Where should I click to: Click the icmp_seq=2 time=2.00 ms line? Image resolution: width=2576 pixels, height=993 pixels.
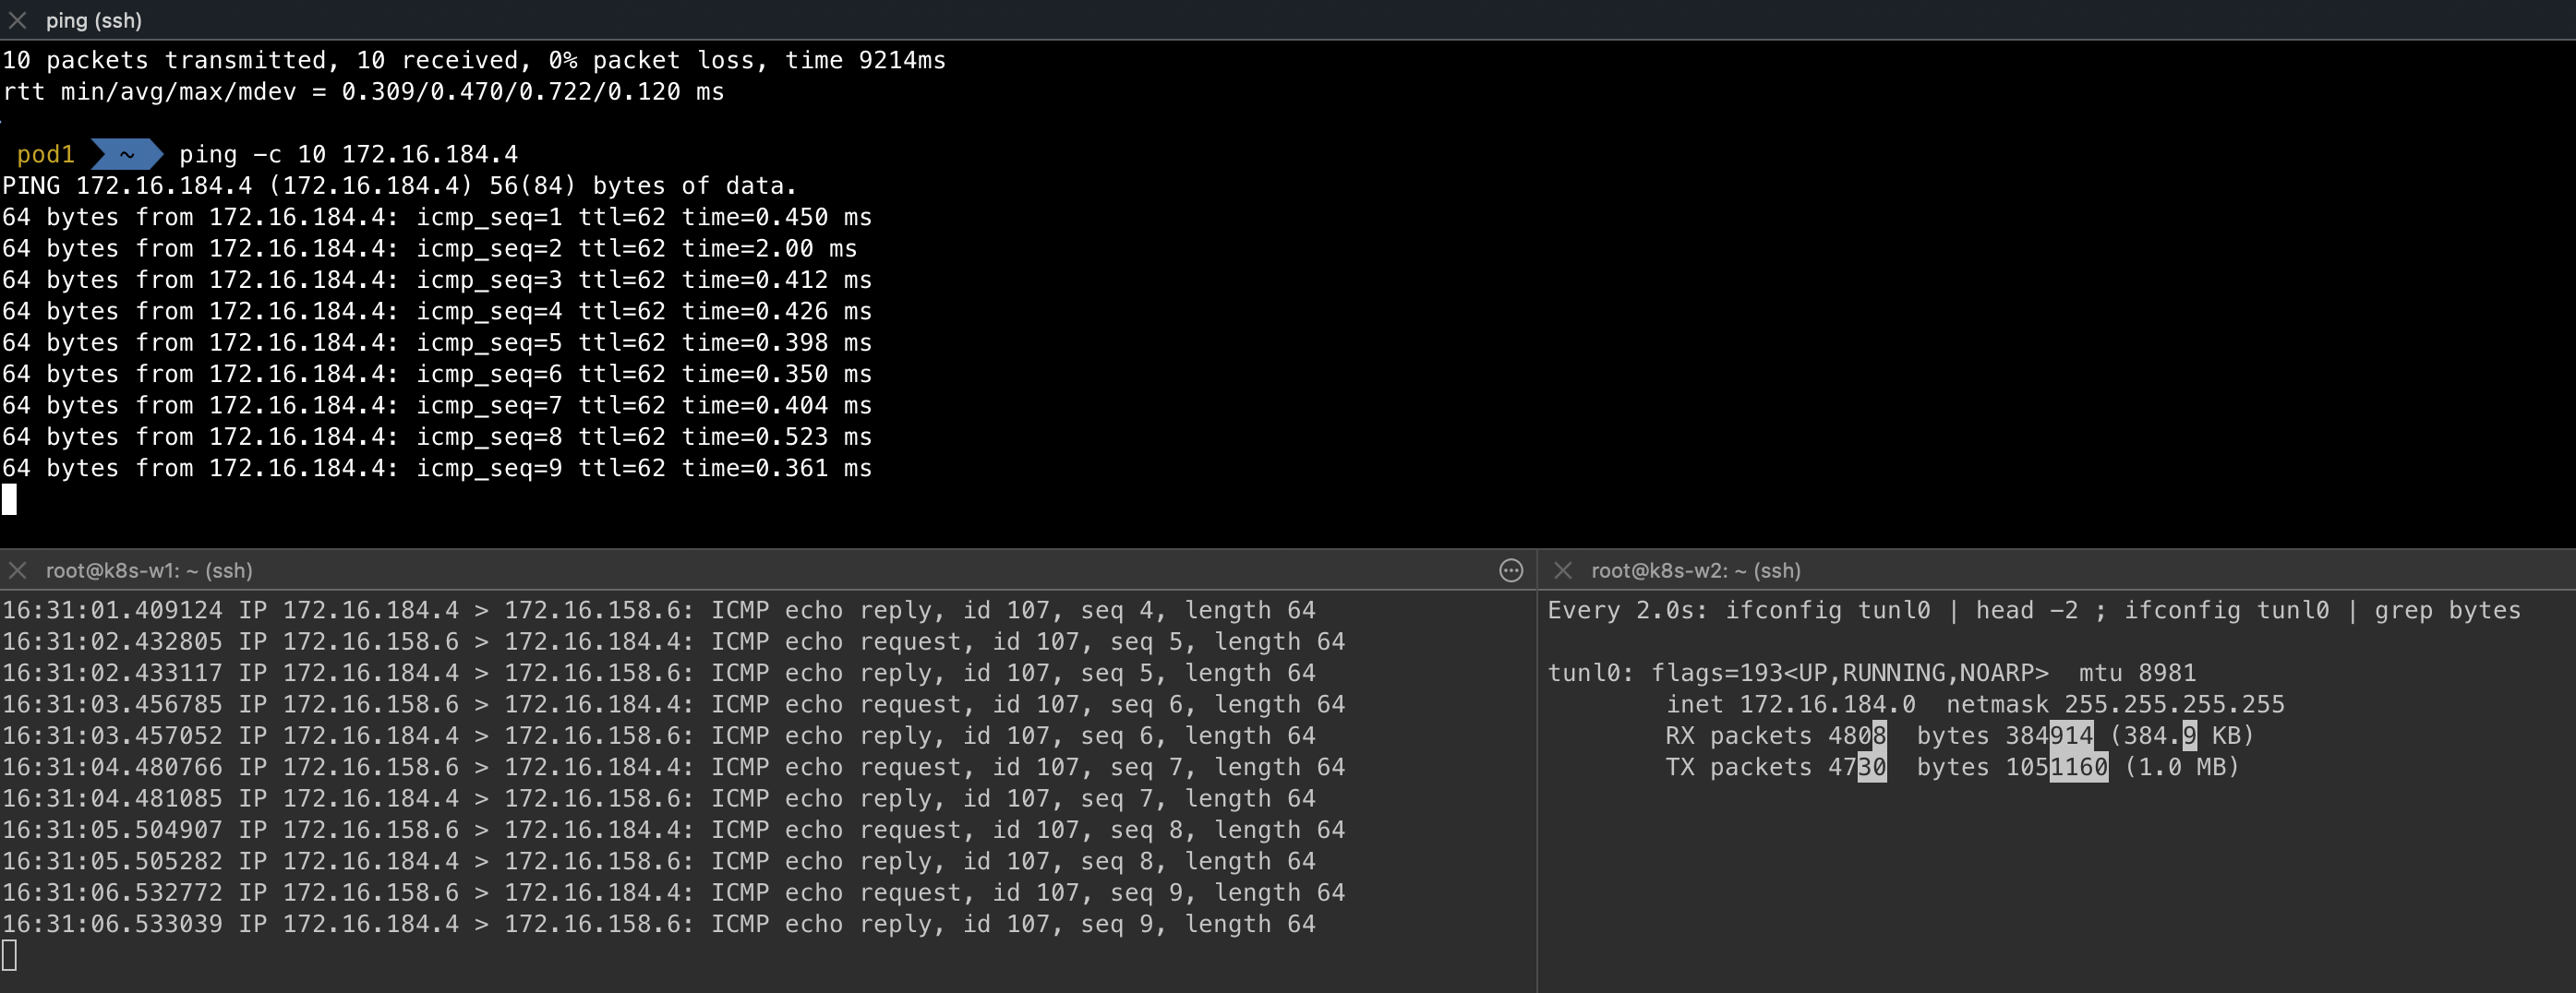430,248
